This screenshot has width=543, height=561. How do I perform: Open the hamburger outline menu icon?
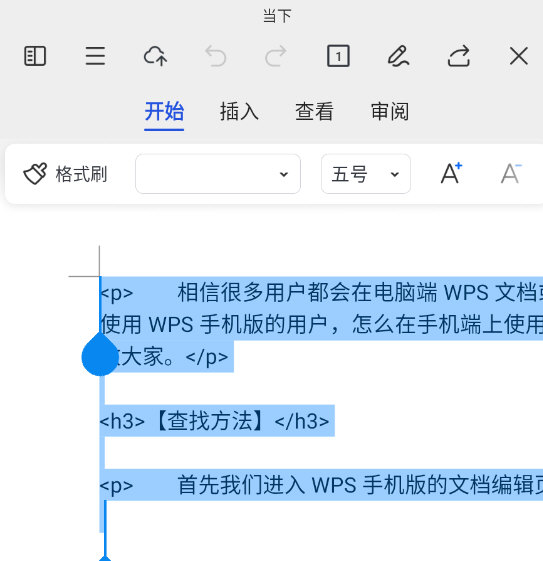pyautogui.click(x=95, y=56)
